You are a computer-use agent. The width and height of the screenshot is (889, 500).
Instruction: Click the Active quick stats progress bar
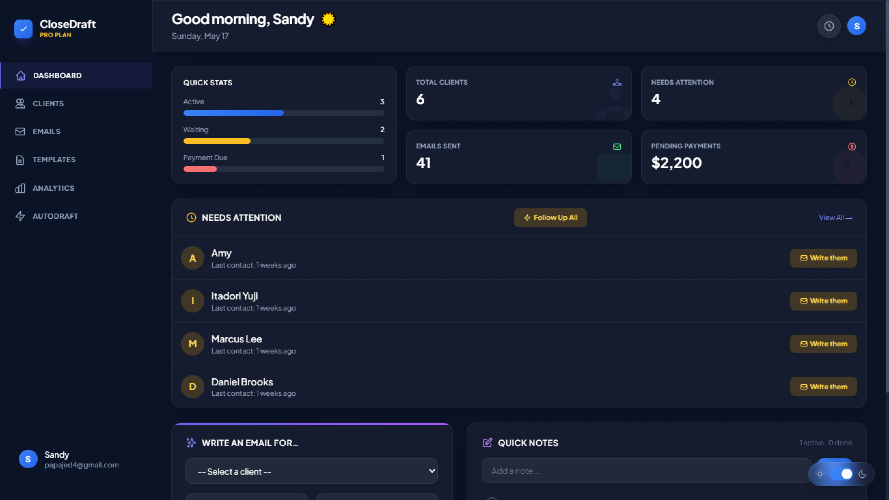[x=283, y=113]
